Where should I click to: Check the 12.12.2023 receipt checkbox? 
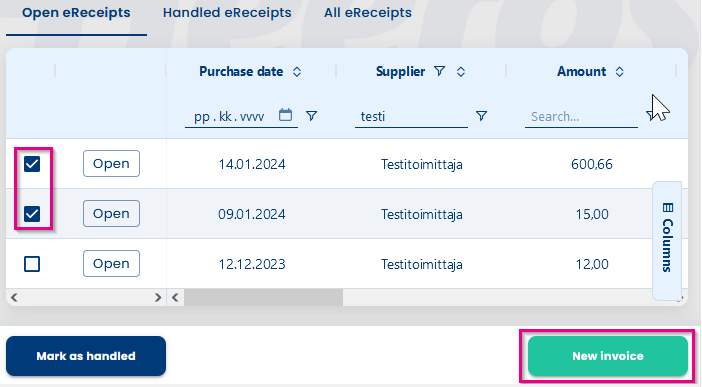[x=32, y=264]
